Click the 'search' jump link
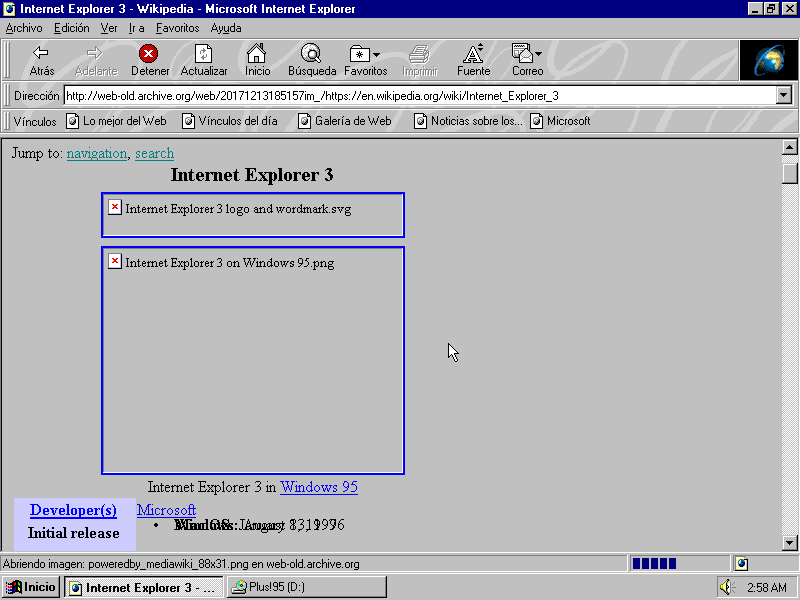This screenshot has height=600, width=800. pyautogui.click(x=154, y=153)
